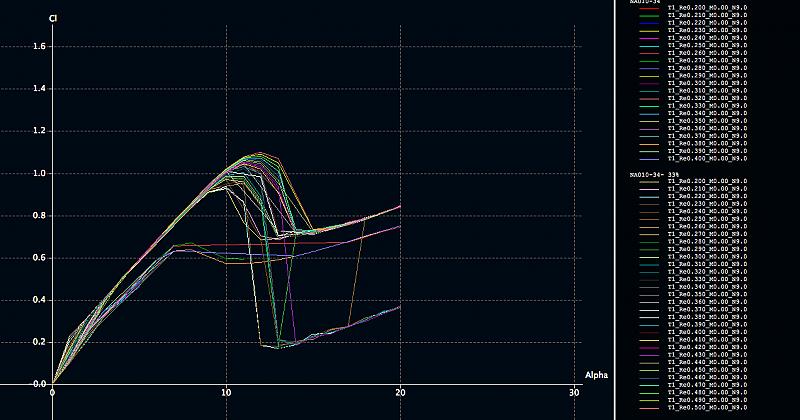This screenshot has height=420, width=800.
Task: Click the T1_Re0.450_M0.00_N9.0 legend text
Action: [x=707, y=370]
